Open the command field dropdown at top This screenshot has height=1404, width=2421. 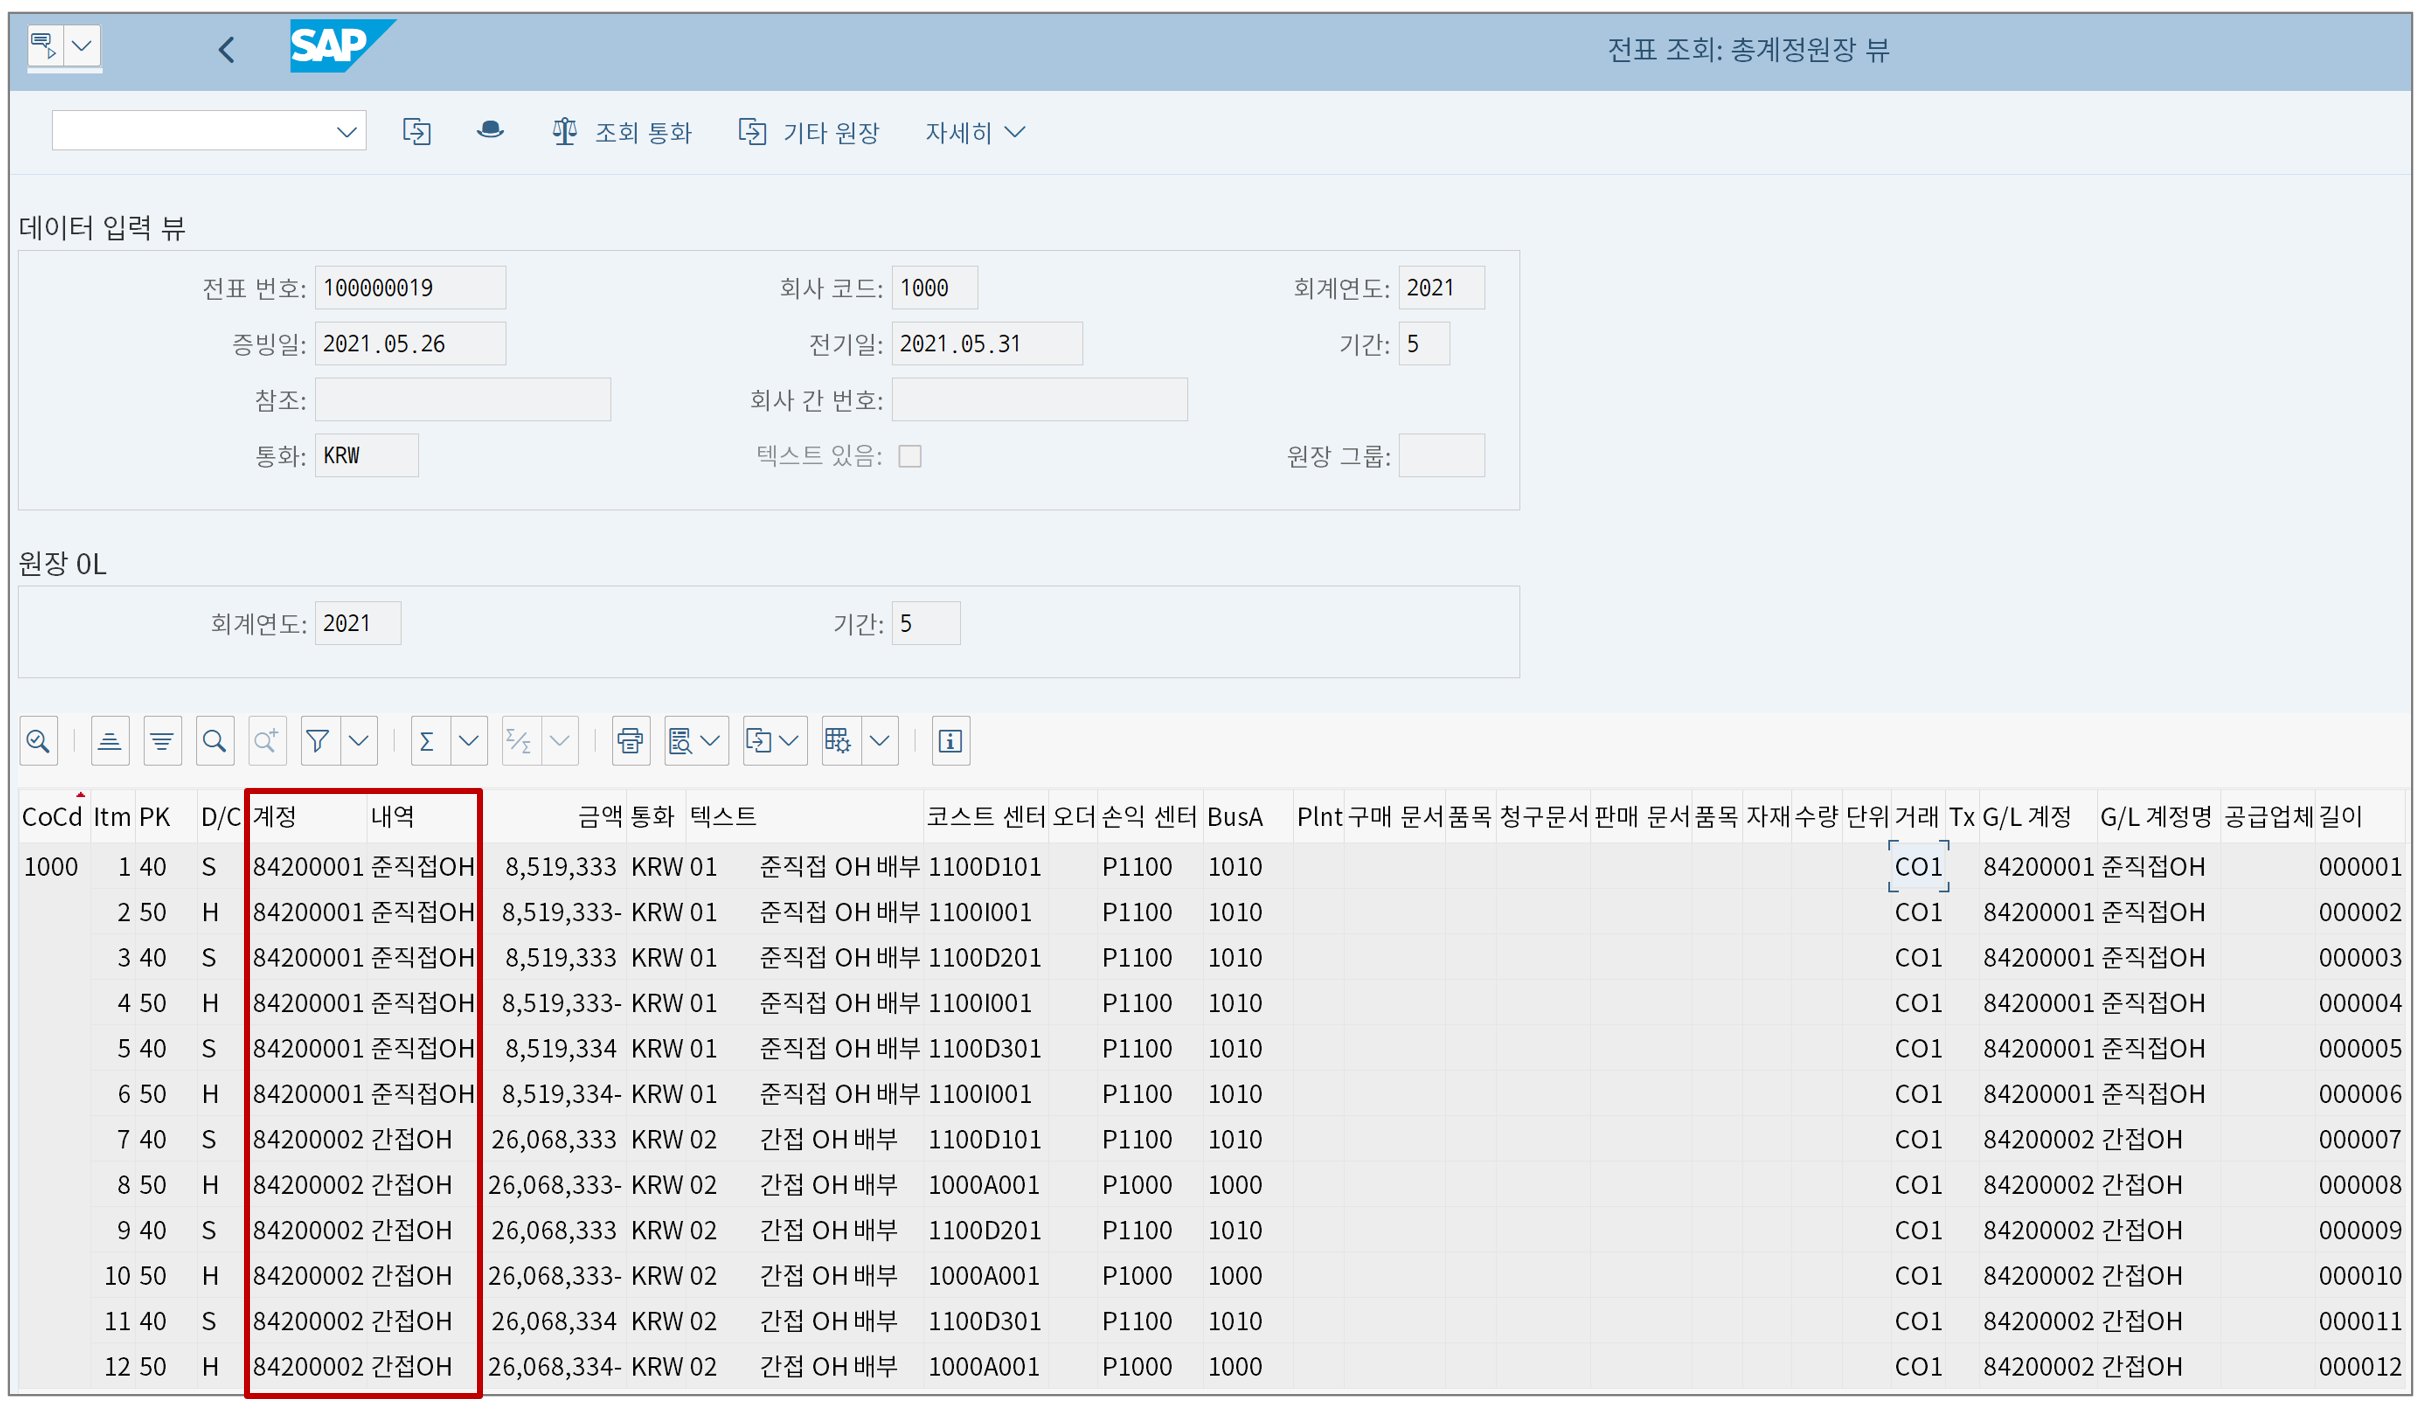pos(346,131)
